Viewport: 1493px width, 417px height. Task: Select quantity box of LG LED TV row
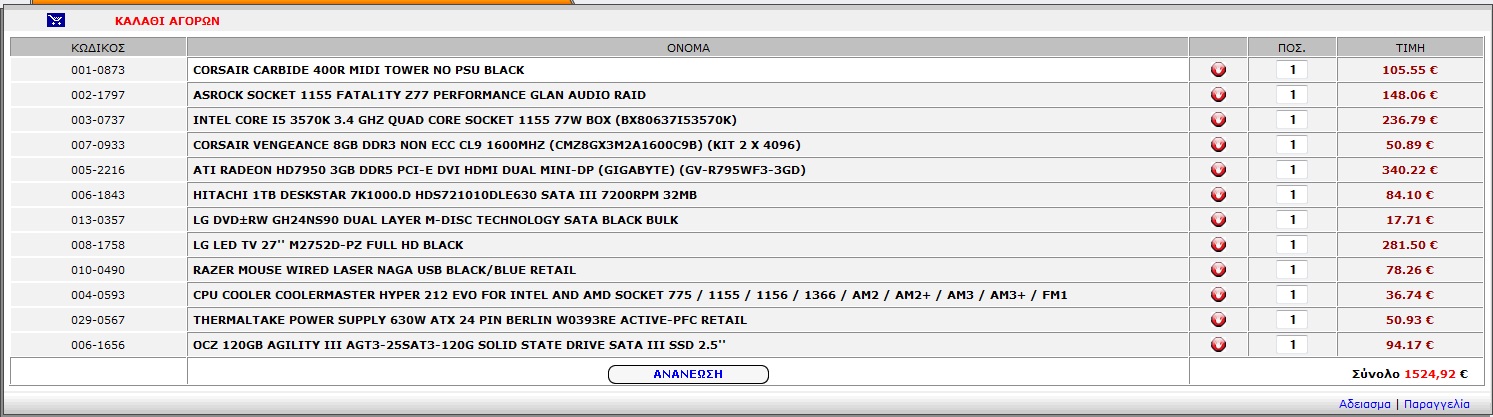1292,245
